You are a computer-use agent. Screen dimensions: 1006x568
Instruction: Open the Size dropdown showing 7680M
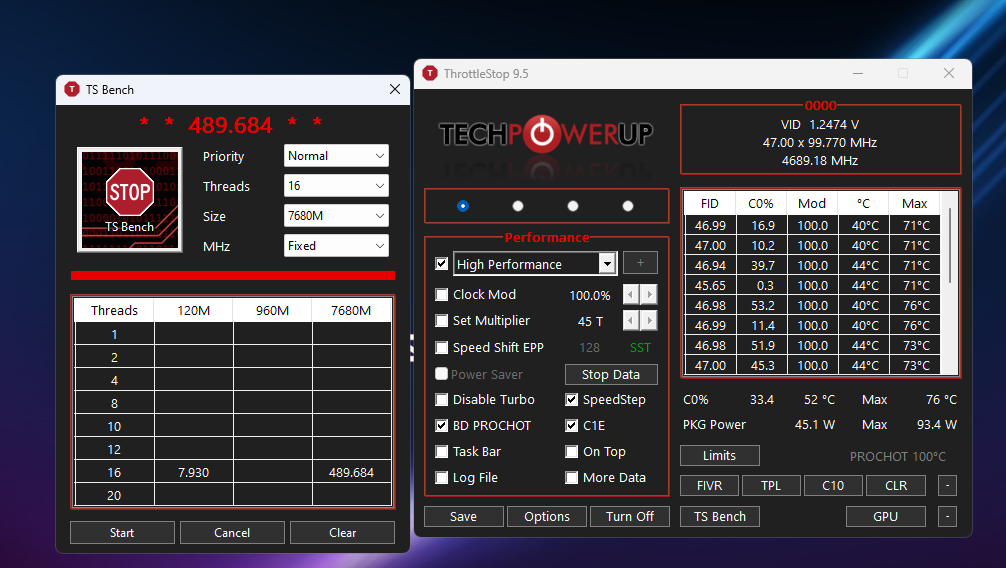[x=336, y=216]
